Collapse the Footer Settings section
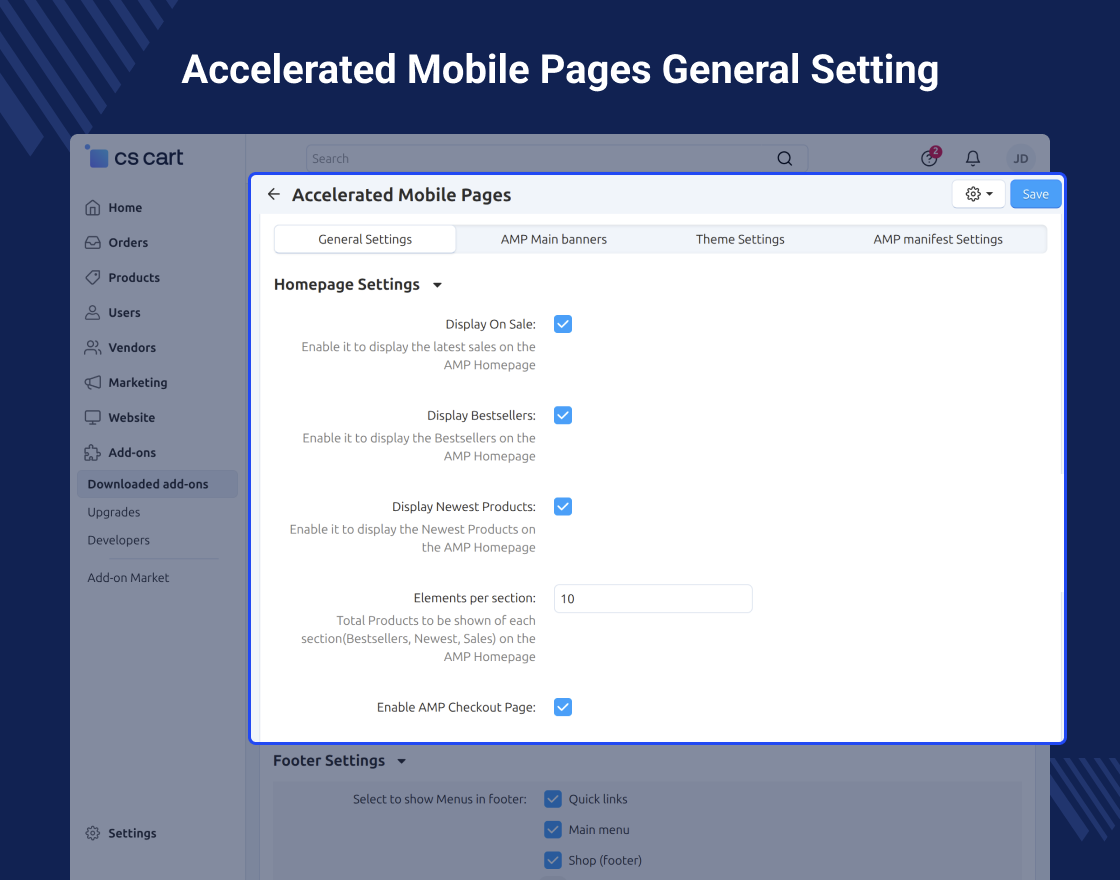1120x880 pixels. [401, 761]
